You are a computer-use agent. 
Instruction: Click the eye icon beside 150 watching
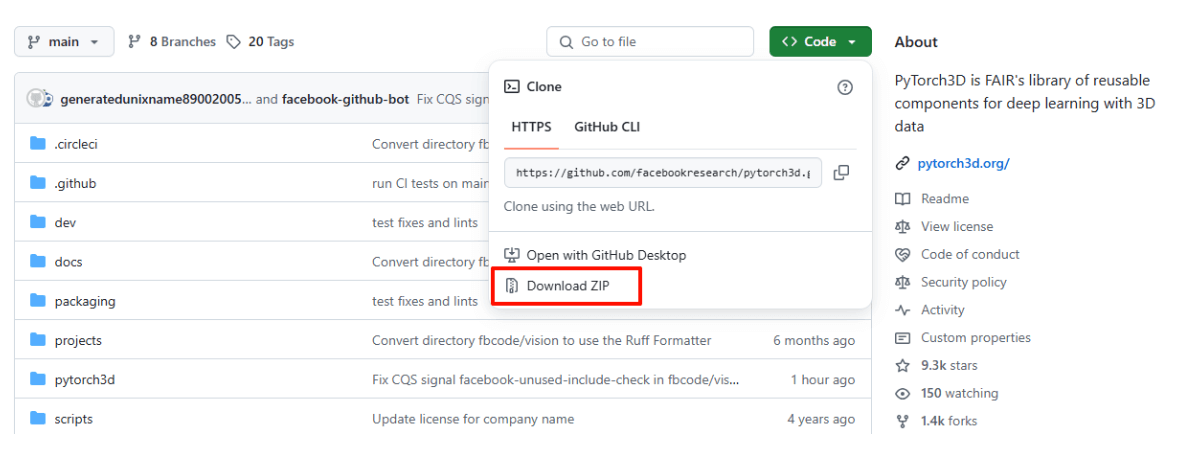(x=902, y=393)
